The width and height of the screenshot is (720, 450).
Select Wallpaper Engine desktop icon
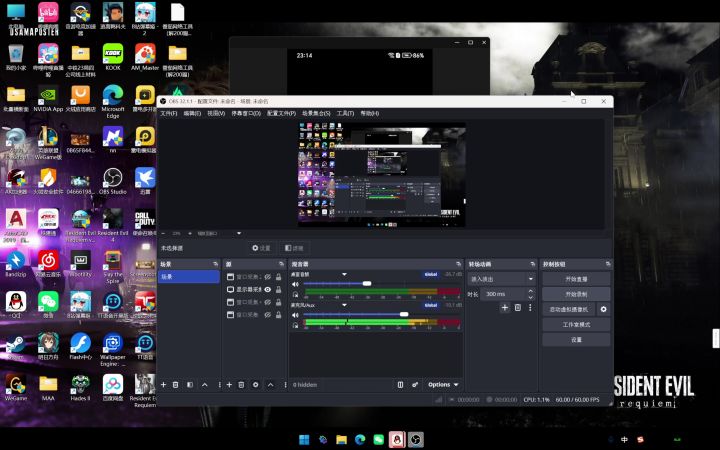click(112, 349)
